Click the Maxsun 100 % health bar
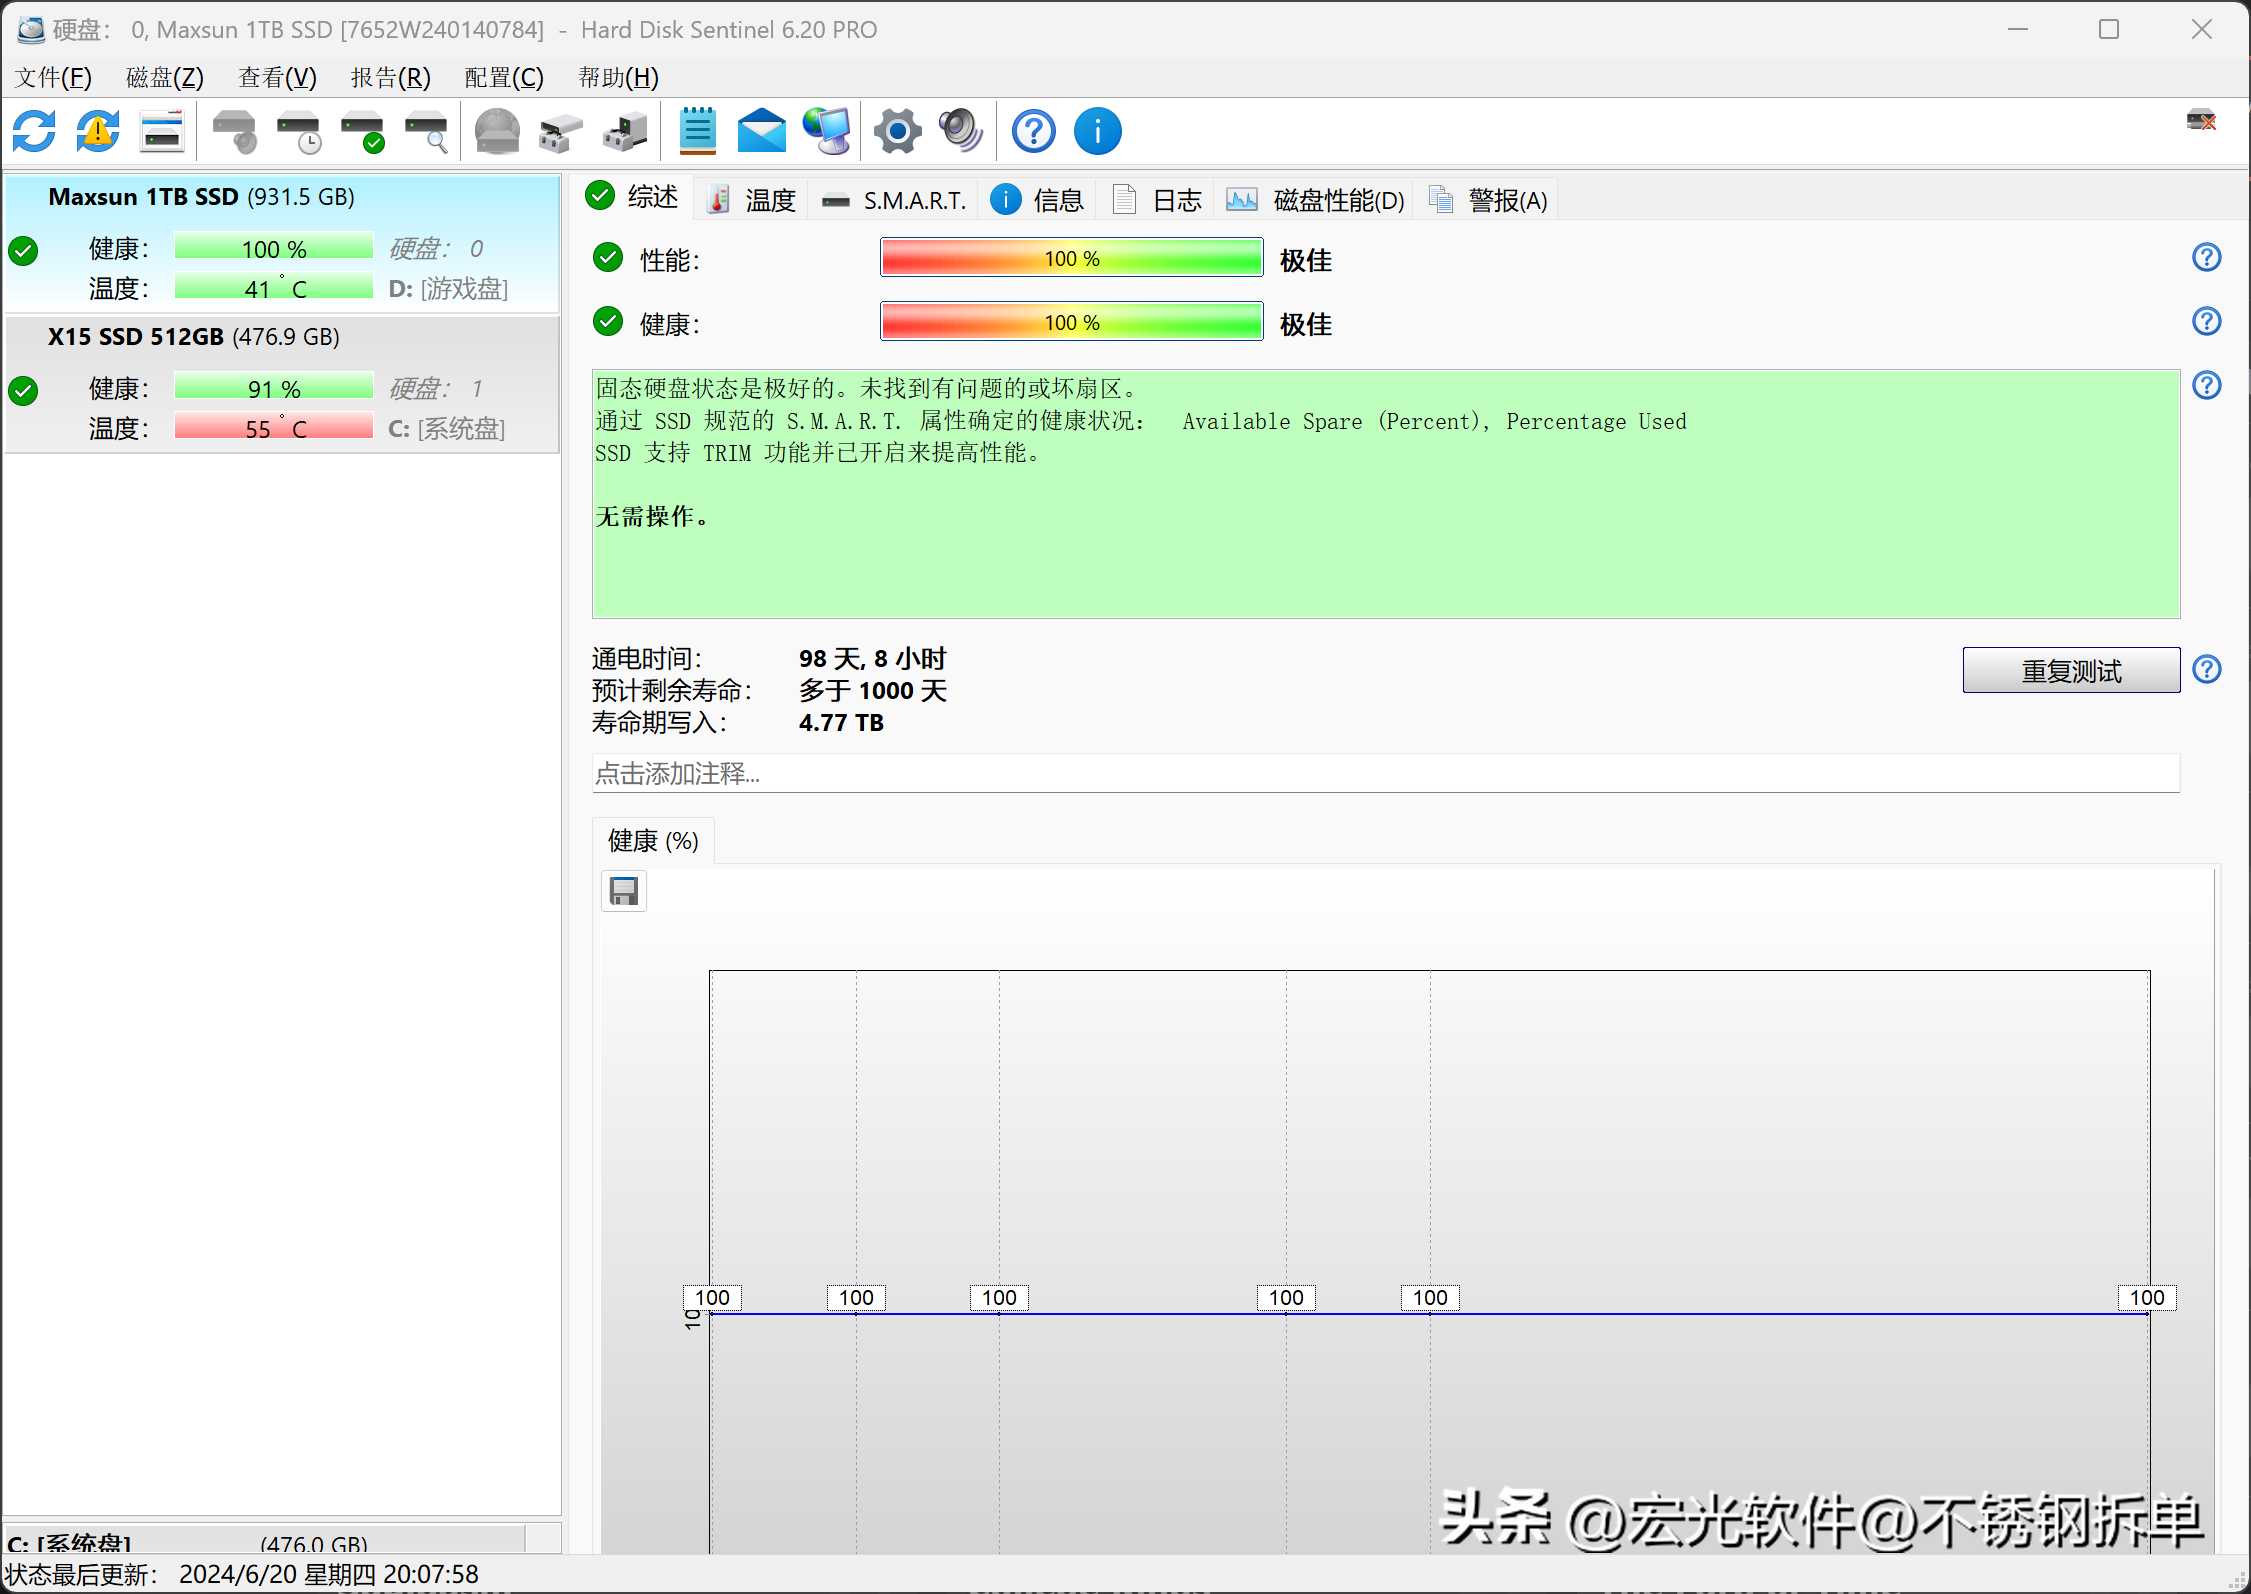The height and width of the screenshot is (1594, 2251). pos(274,248)
